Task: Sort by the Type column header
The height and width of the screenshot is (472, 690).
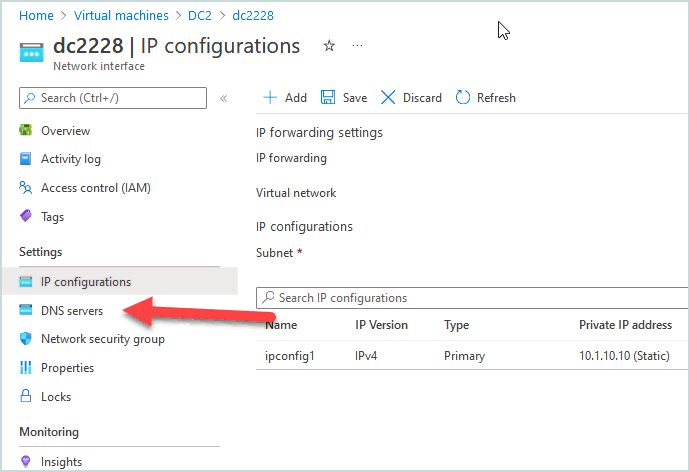Action: (x=456, y=325)
